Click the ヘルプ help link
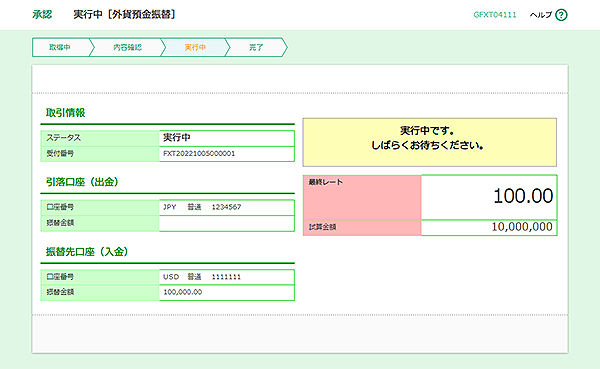This screenshot has width=600, height=369. 541,15
